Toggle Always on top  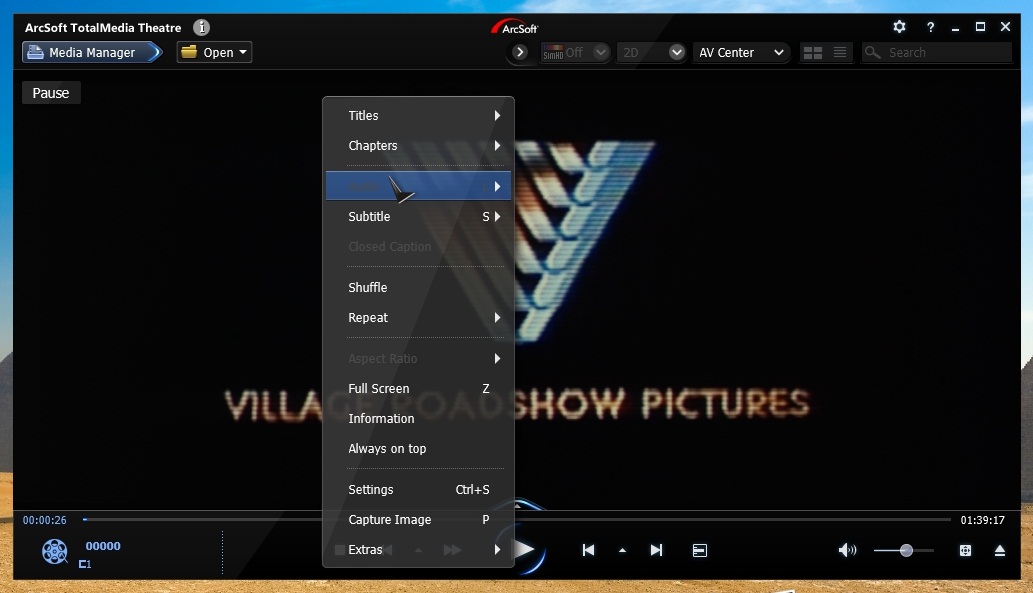[418, 449]
